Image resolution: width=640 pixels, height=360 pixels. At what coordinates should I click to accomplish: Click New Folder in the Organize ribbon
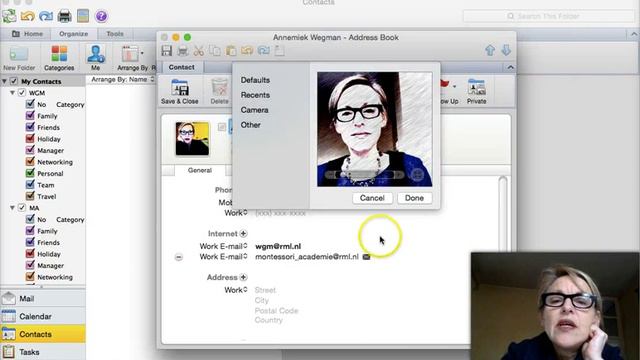pyautogui.click(x=19, y=58)
